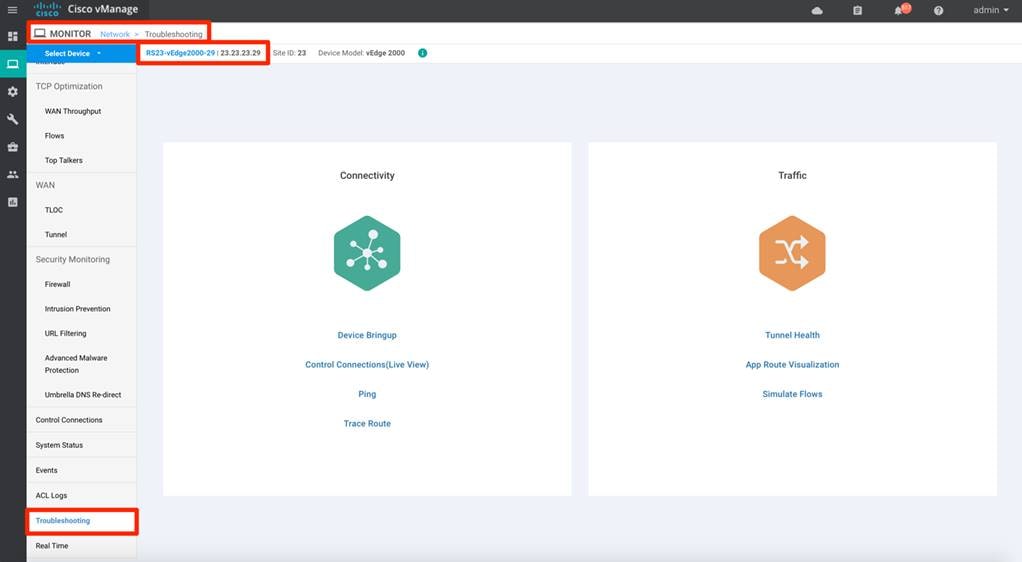This screenshot has width=1022, height=562.
Task: Select WAN Throughput in side menu
Action: pos(73,111)
